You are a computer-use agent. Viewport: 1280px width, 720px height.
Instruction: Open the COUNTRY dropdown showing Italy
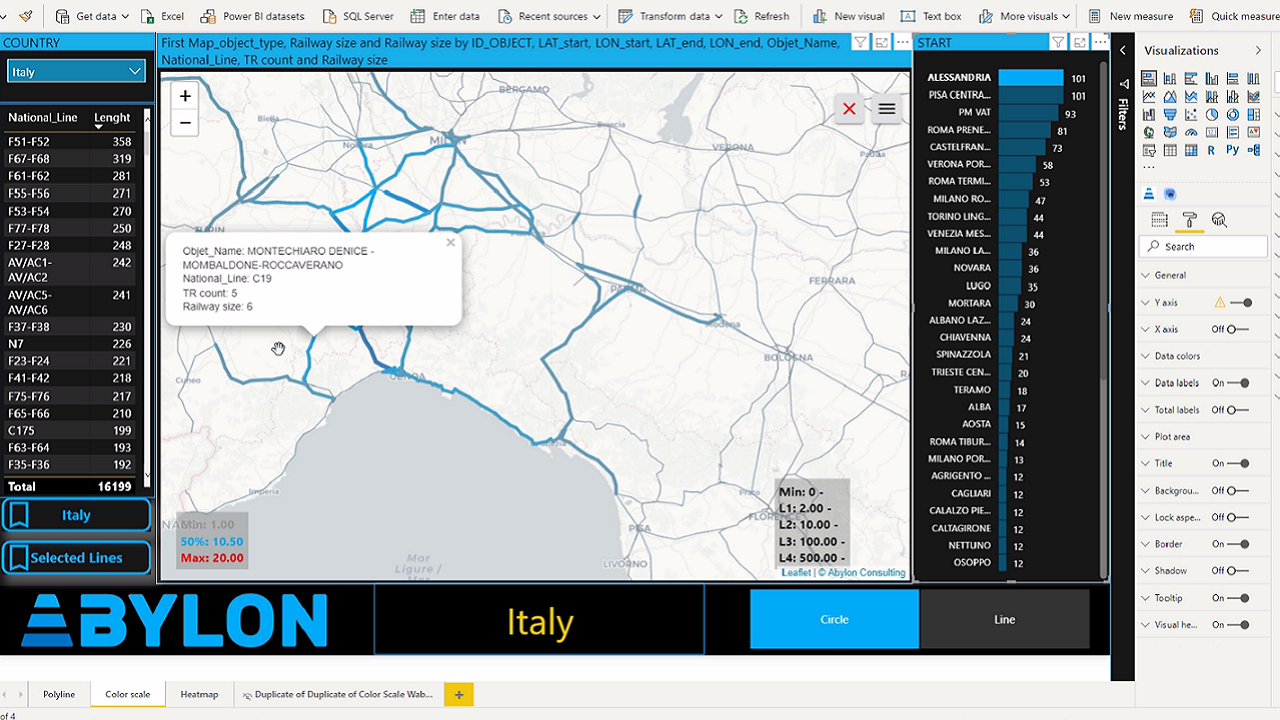pos(76,71)
